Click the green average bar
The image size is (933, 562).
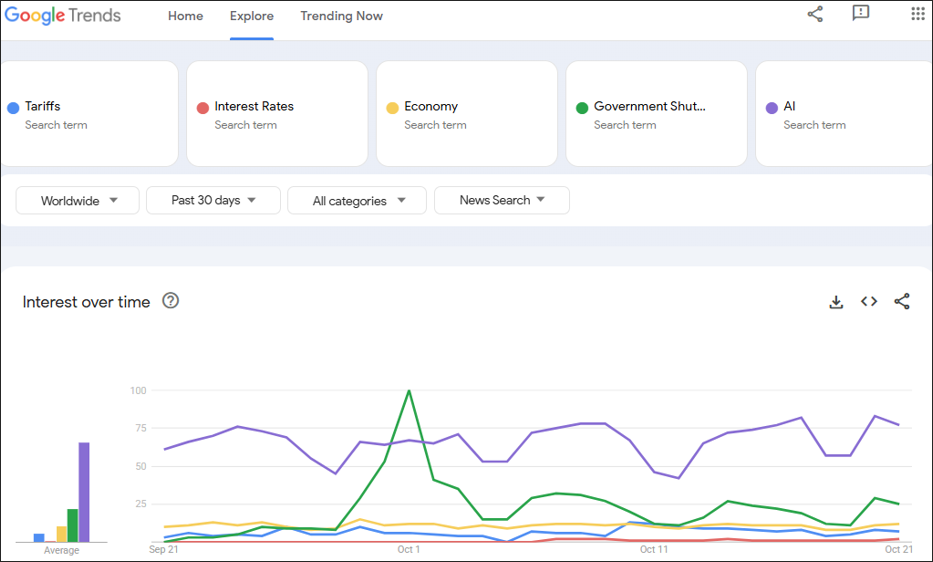(73, 526)
